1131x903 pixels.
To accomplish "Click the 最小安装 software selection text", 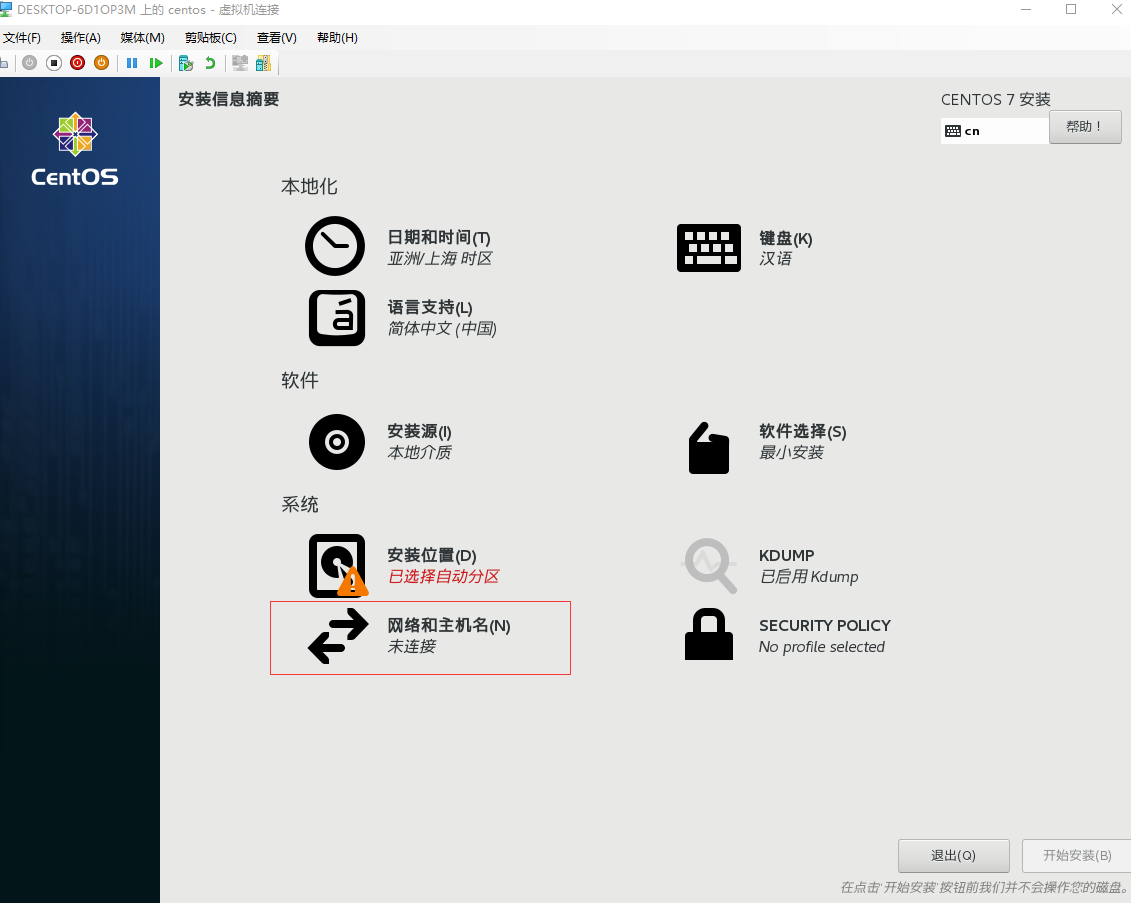I will coord(791,452).
